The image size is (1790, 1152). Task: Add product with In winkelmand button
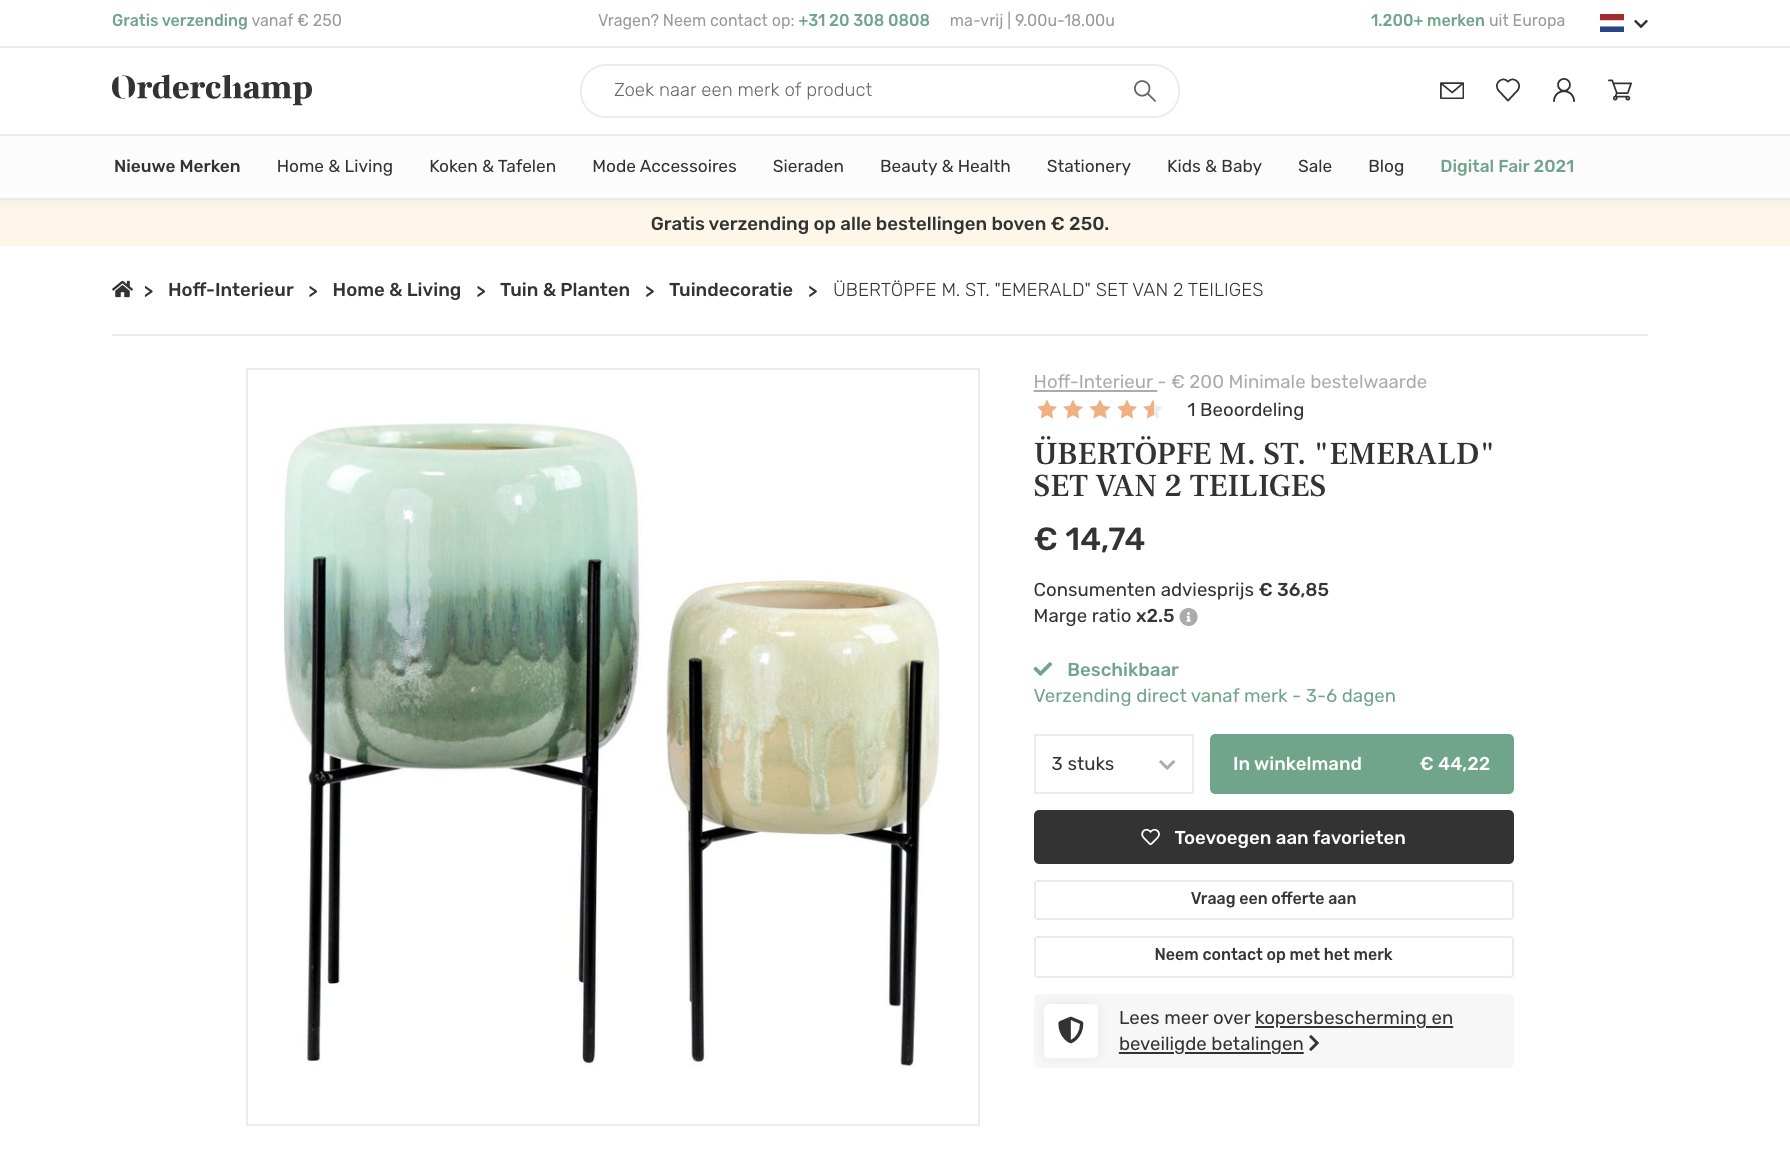(x=1361, y=764)
